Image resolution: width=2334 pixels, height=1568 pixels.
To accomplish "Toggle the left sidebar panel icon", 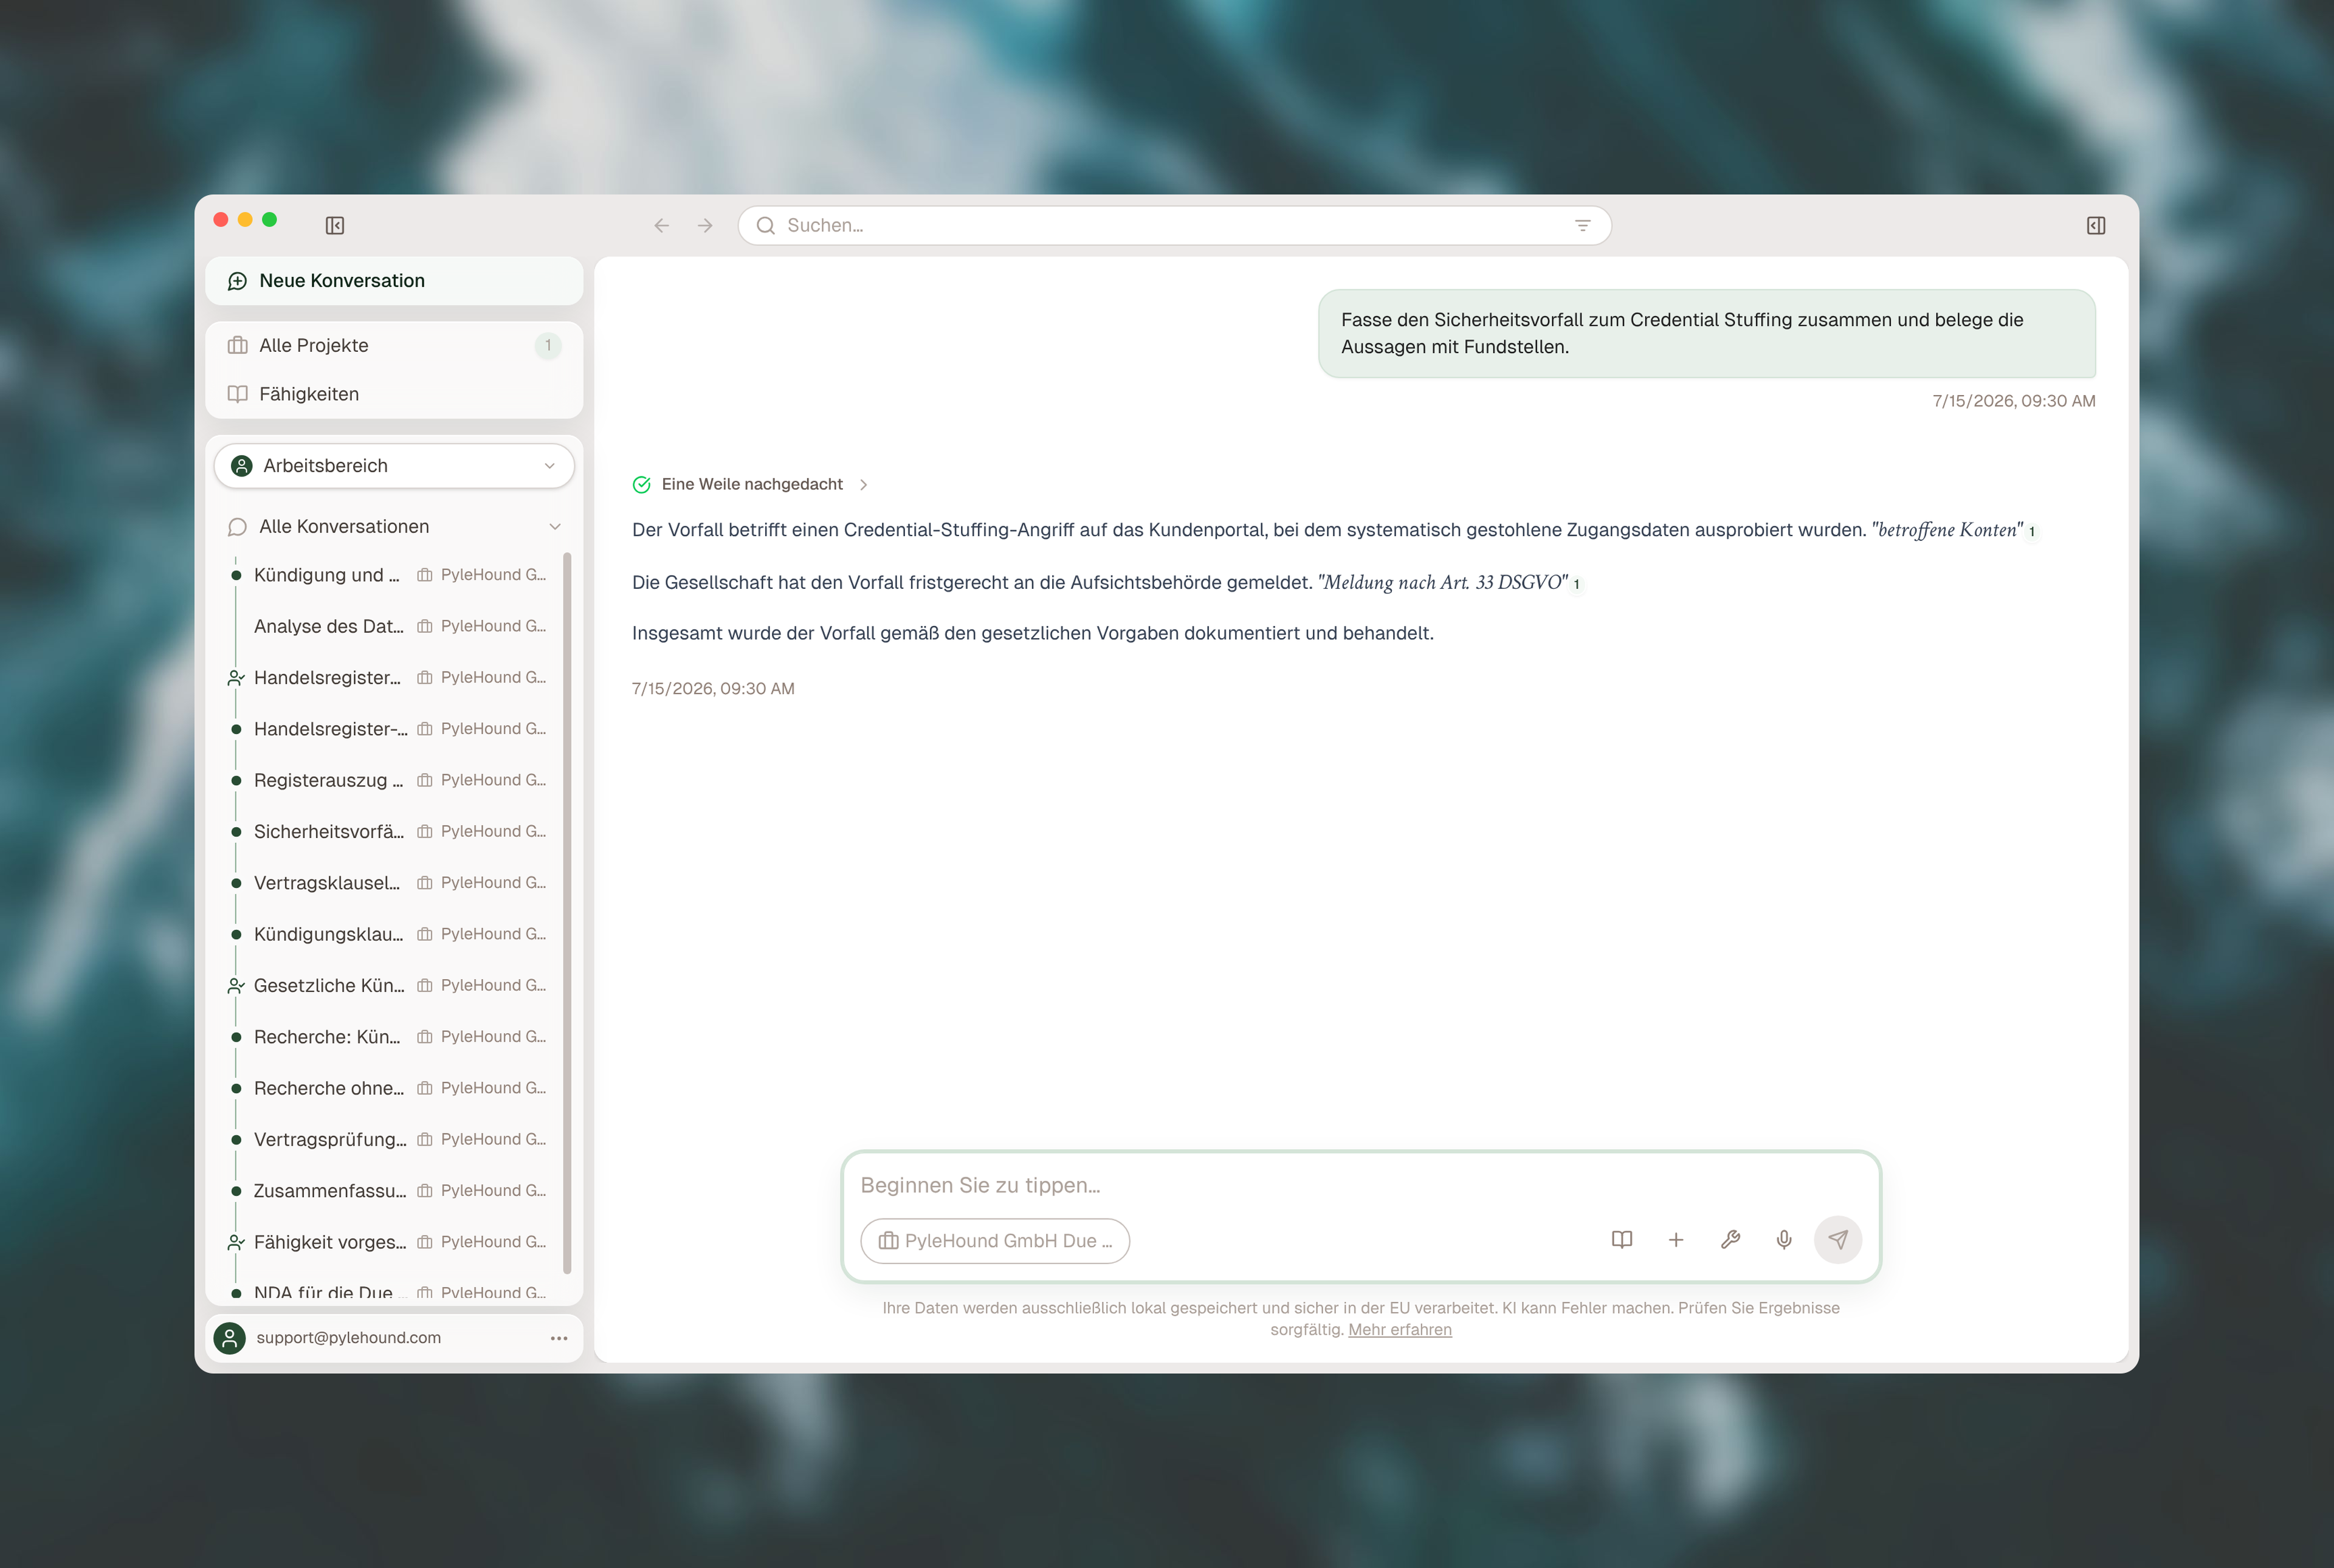I will coord(335,226).
